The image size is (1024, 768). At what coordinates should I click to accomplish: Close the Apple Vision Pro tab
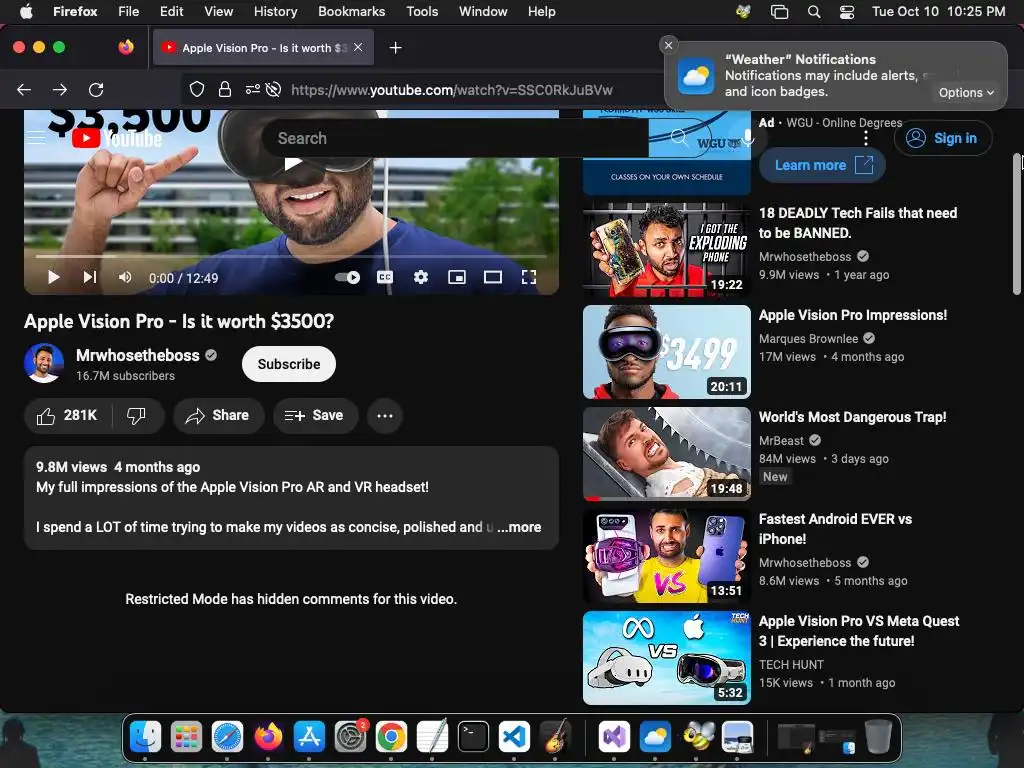358,47
